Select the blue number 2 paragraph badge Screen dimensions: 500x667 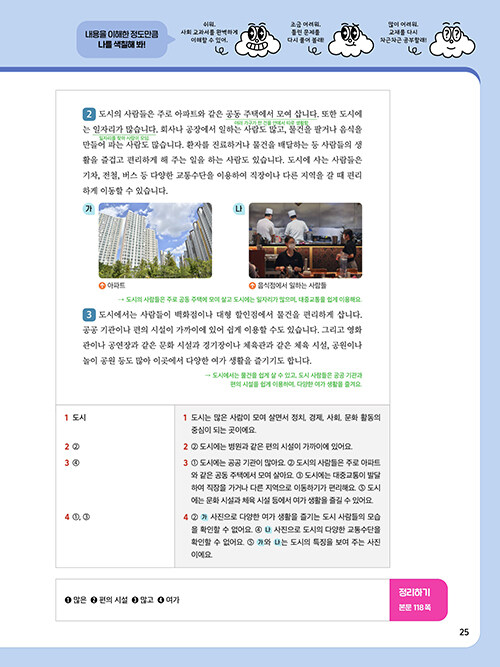(x=89, y=114)
